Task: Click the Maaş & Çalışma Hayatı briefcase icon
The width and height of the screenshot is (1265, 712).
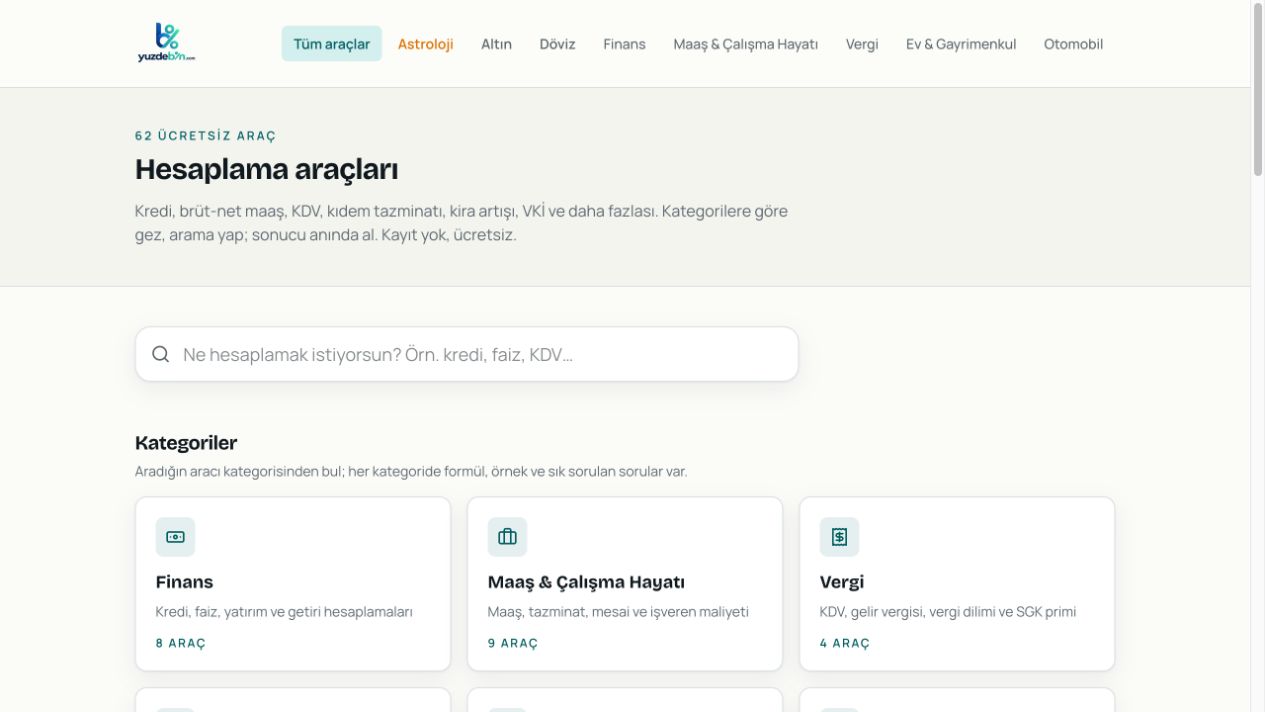Action: pyautogui.click(x=507, y=537)
